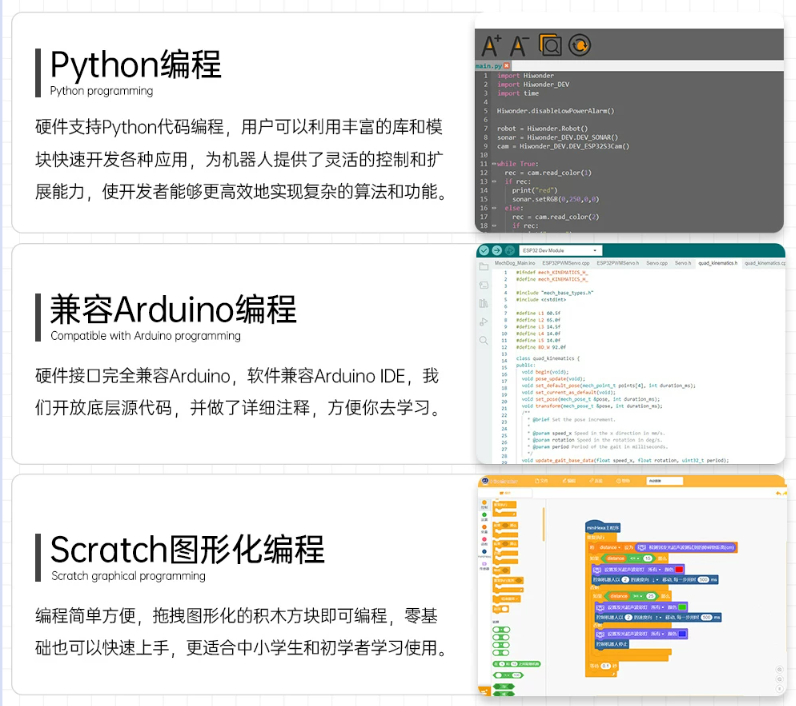Click the circular reset icon in Python editor
Viewport: 796px width, 706px height.
579,45
